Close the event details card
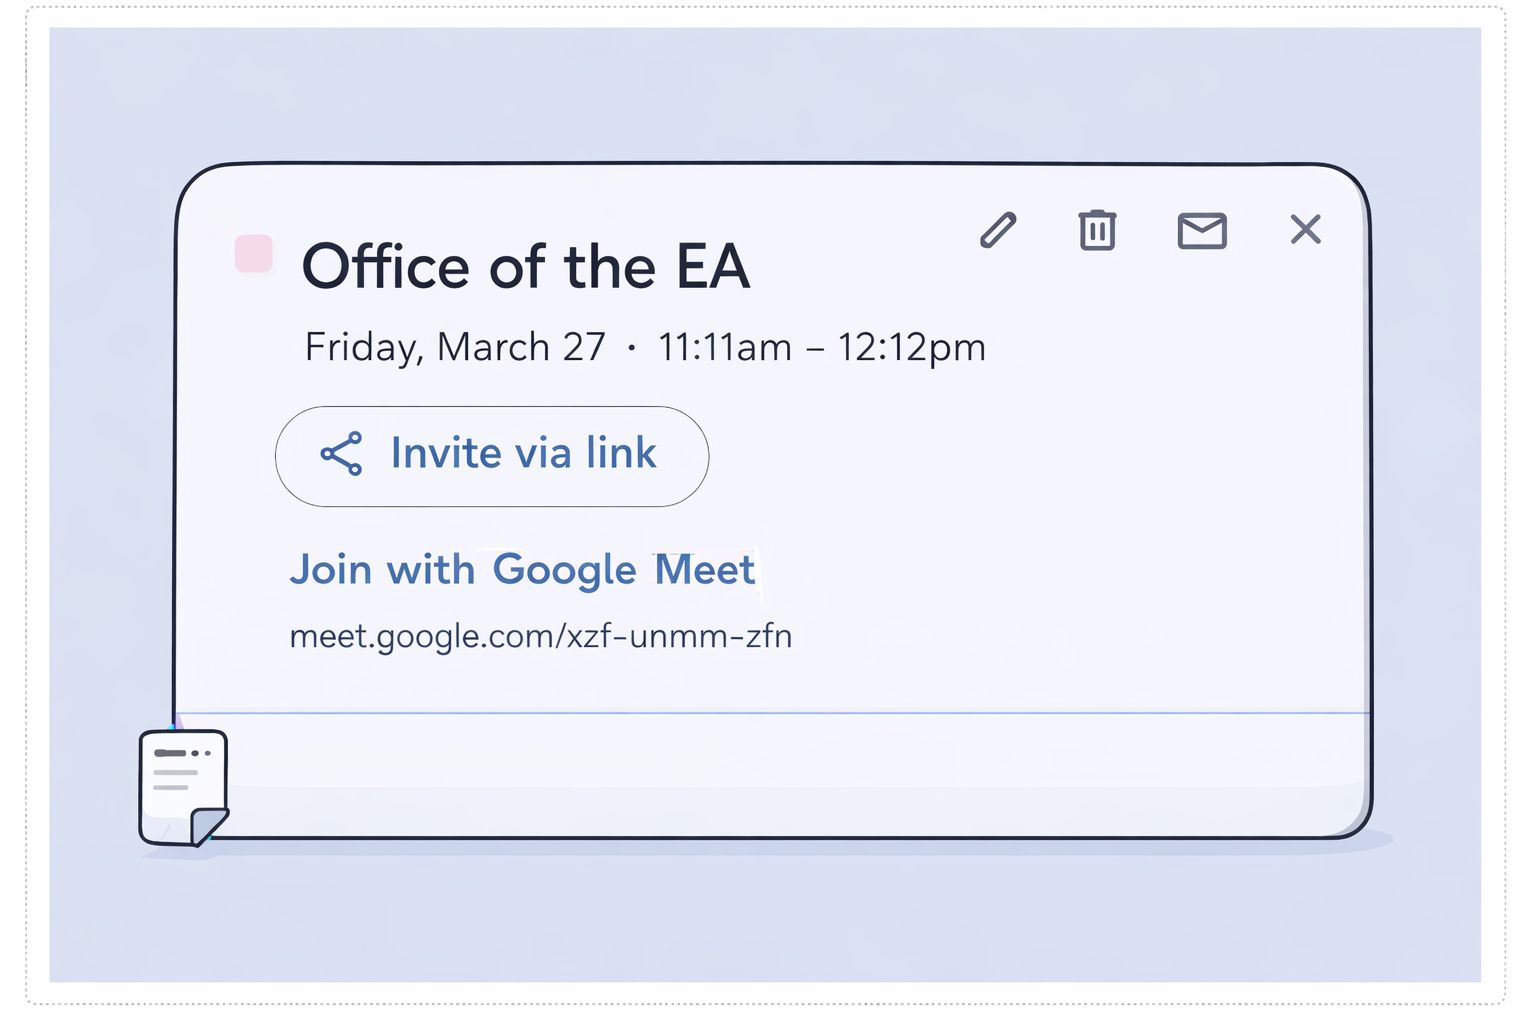 click(x=1305, y=229)
